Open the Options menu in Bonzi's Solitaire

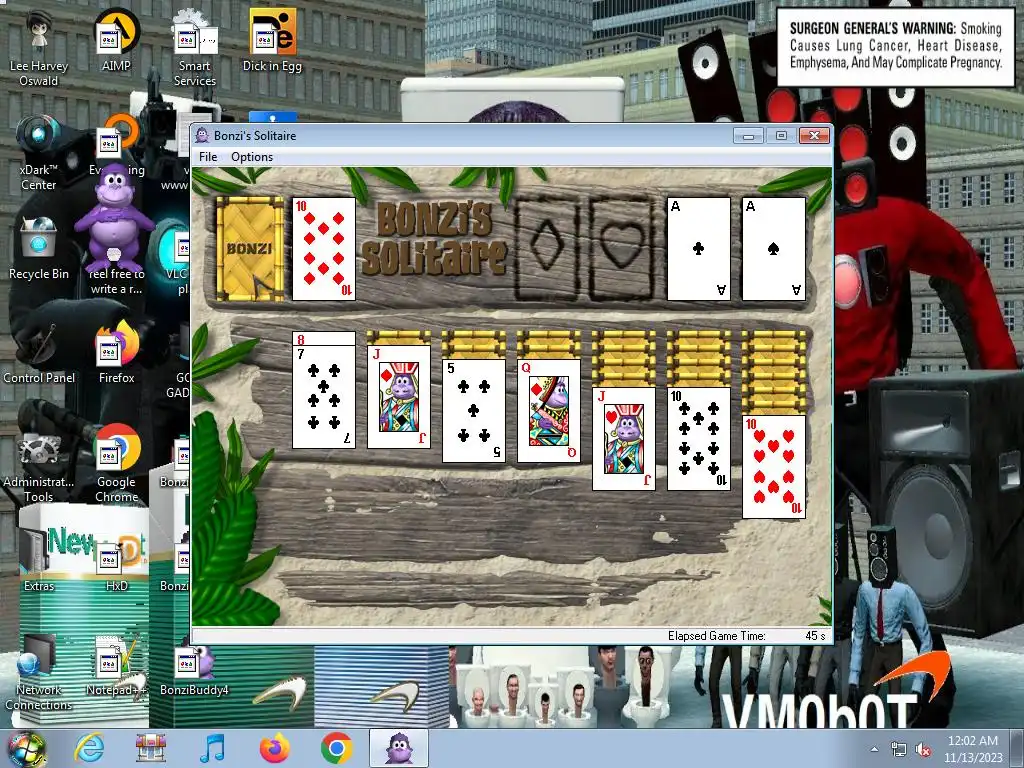click(x=251, y=157)
